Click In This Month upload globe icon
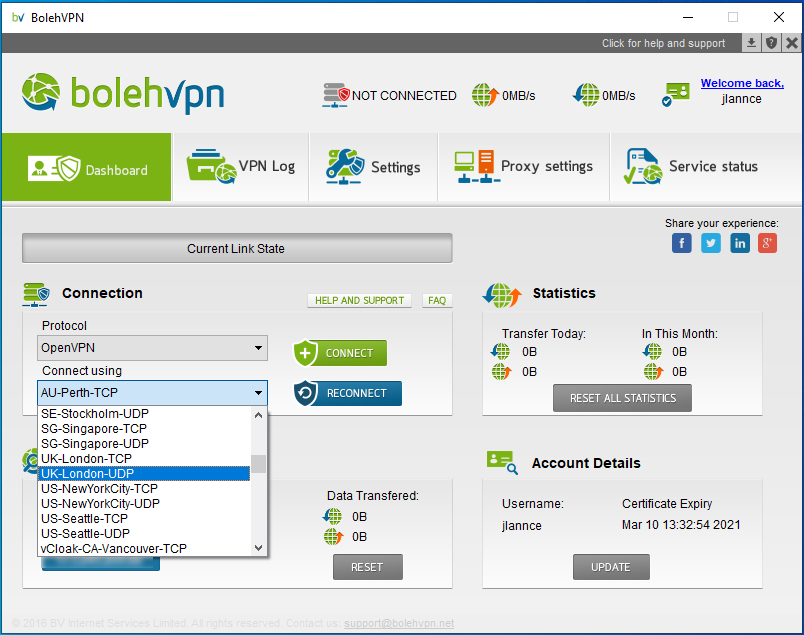Image resolution: width=804 pixels, height=635 pixels. 653,371
